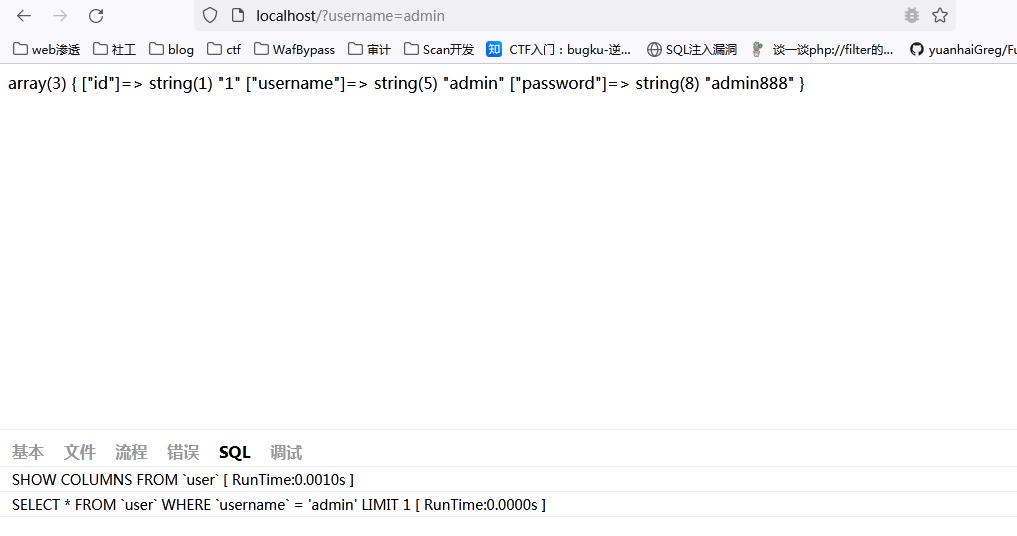Image resolution: width=1017 pixels, height=536 pixels.
Task: Open the ctf bookmarks folder
Action: pos(224,49)
